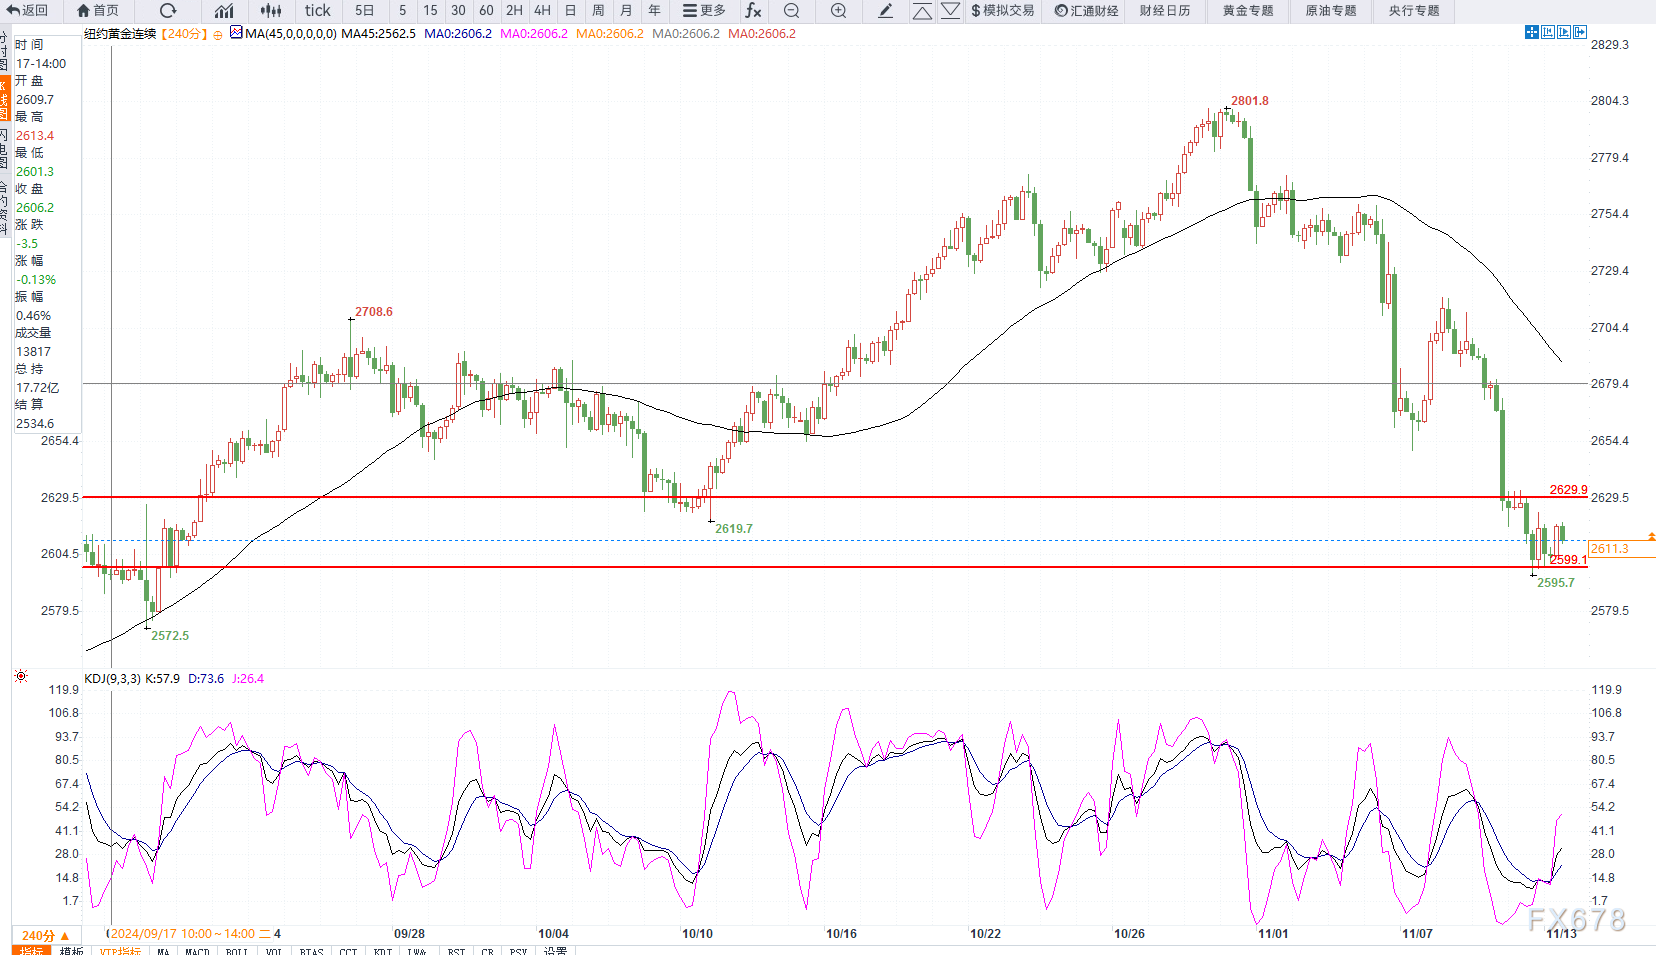Click the 模拟交易 button
1656x955 pixels.
pos(1002,11)
